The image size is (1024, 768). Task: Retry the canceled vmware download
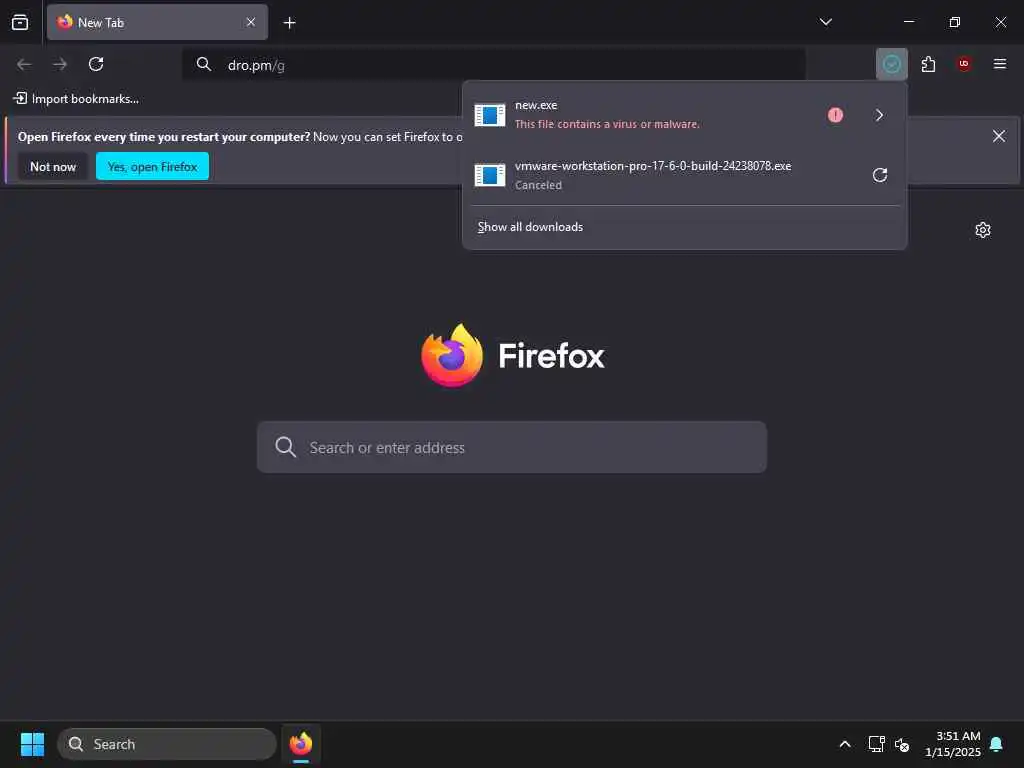click(x=880, y=175)
